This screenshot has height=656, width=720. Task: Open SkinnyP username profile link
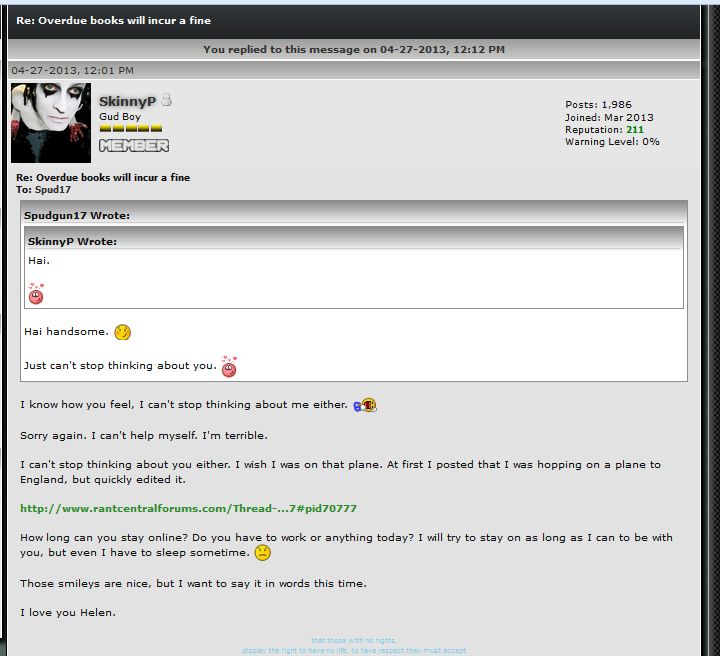pos(127,101)
